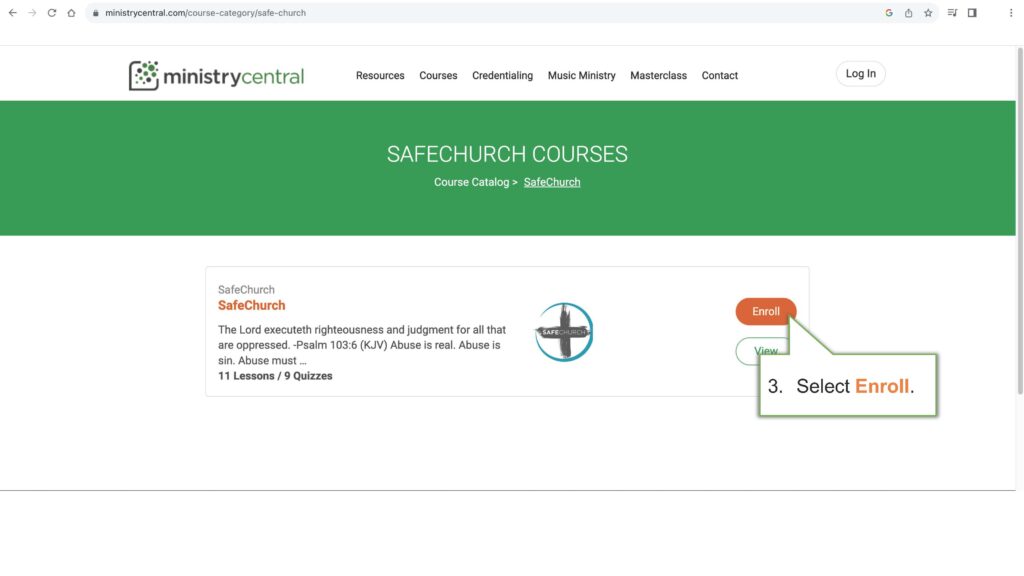Click the ministrycentral logo
The height and width of the screenshot is (576, 1024).
pos(216,76)
